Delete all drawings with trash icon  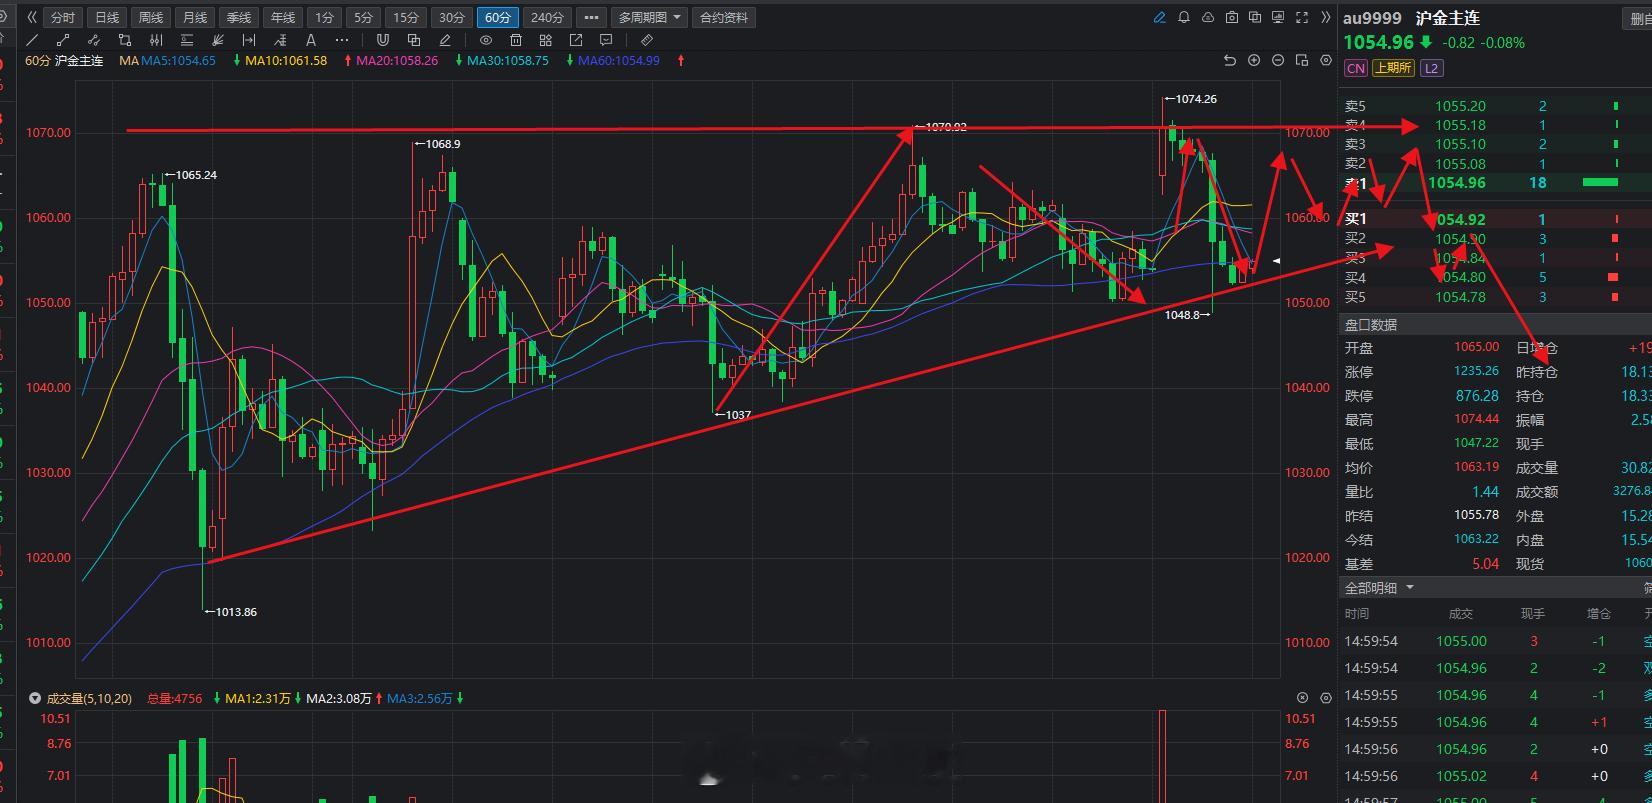pos(516,40)
